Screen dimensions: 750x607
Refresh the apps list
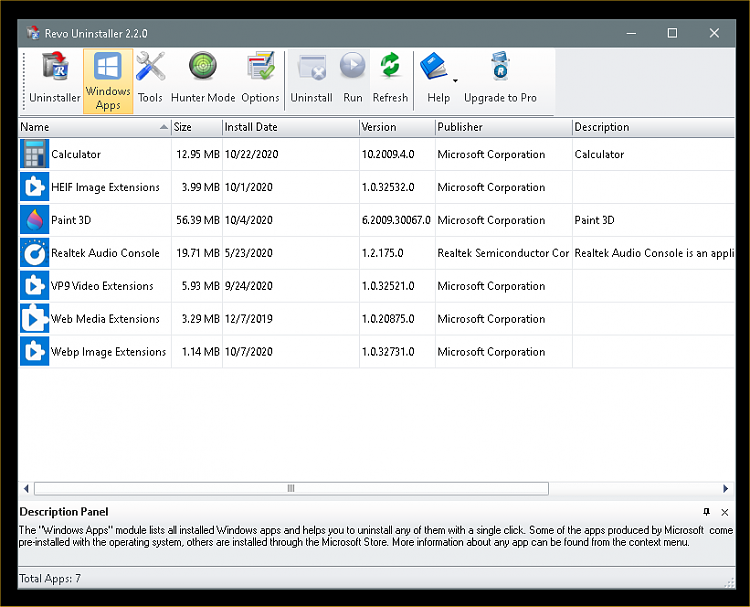click(390, 79)
